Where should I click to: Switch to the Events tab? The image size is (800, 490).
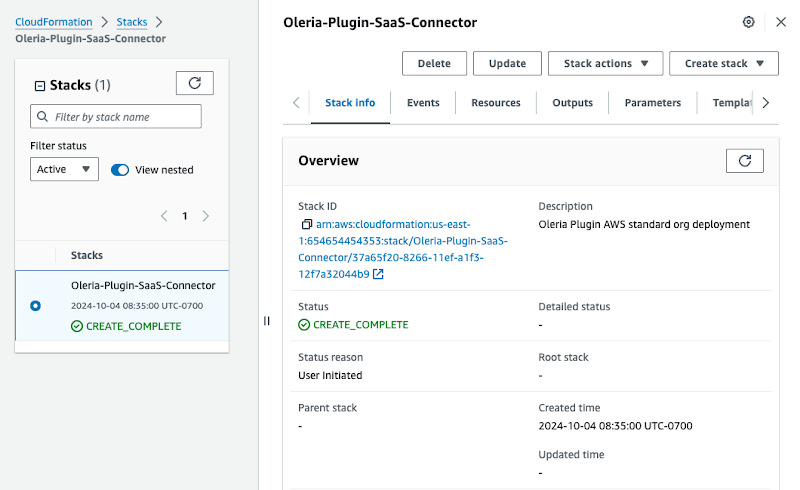[423, 103]
